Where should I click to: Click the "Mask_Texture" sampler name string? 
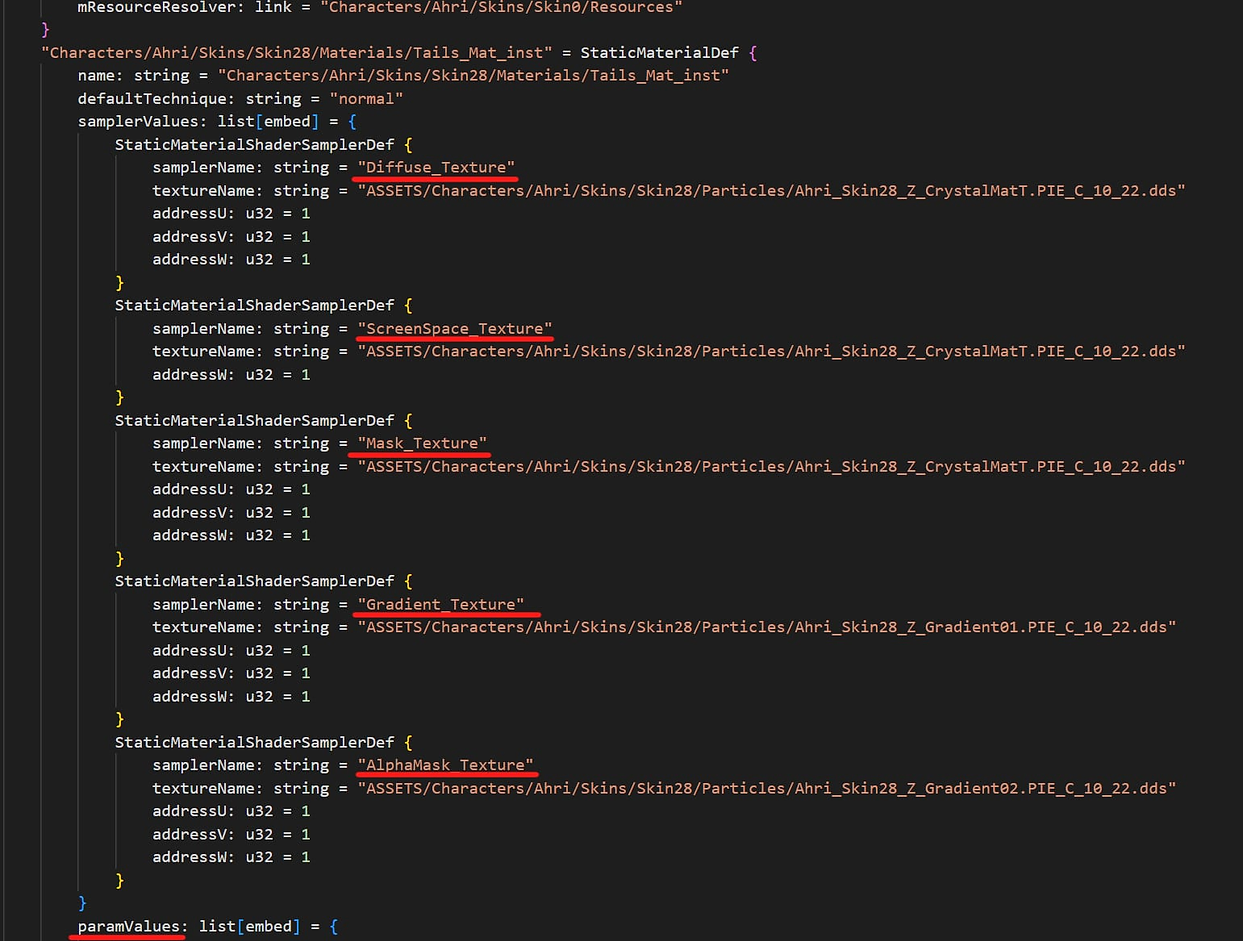(x=422, y=443)
